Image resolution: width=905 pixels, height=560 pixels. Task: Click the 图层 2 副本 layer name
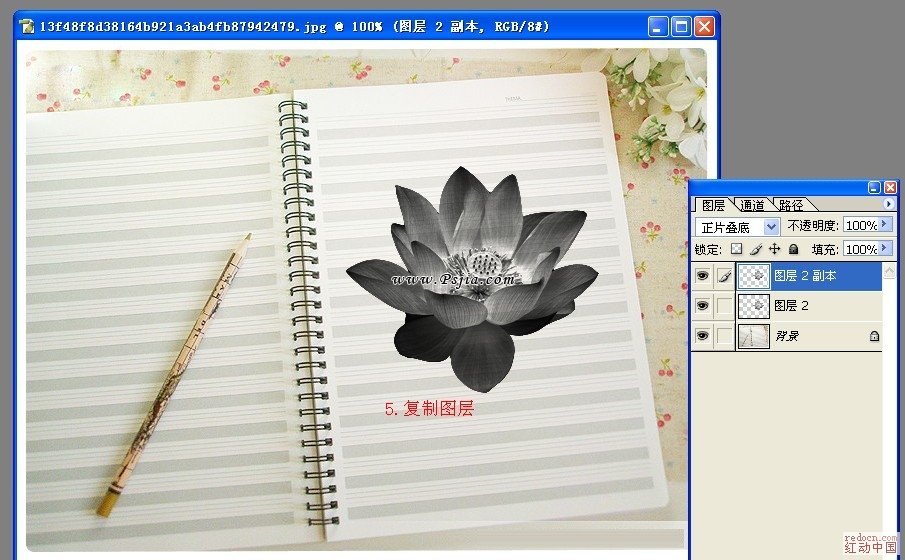[805, 276]
